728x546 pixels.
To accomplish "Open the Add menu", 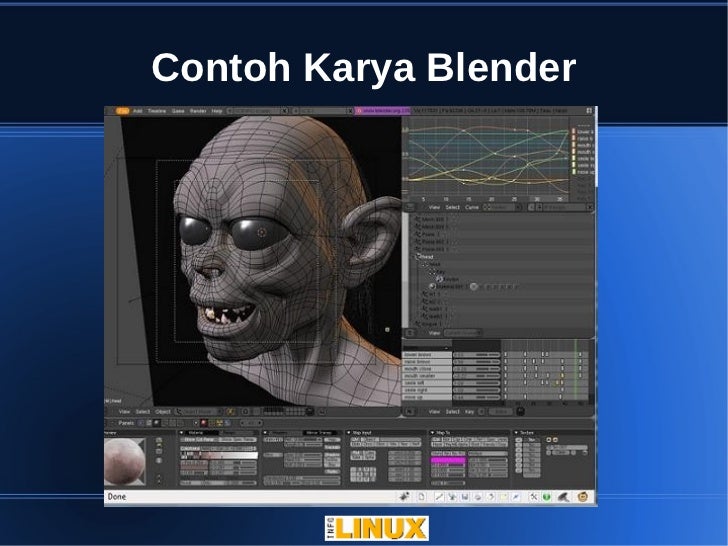I will 137,111.
